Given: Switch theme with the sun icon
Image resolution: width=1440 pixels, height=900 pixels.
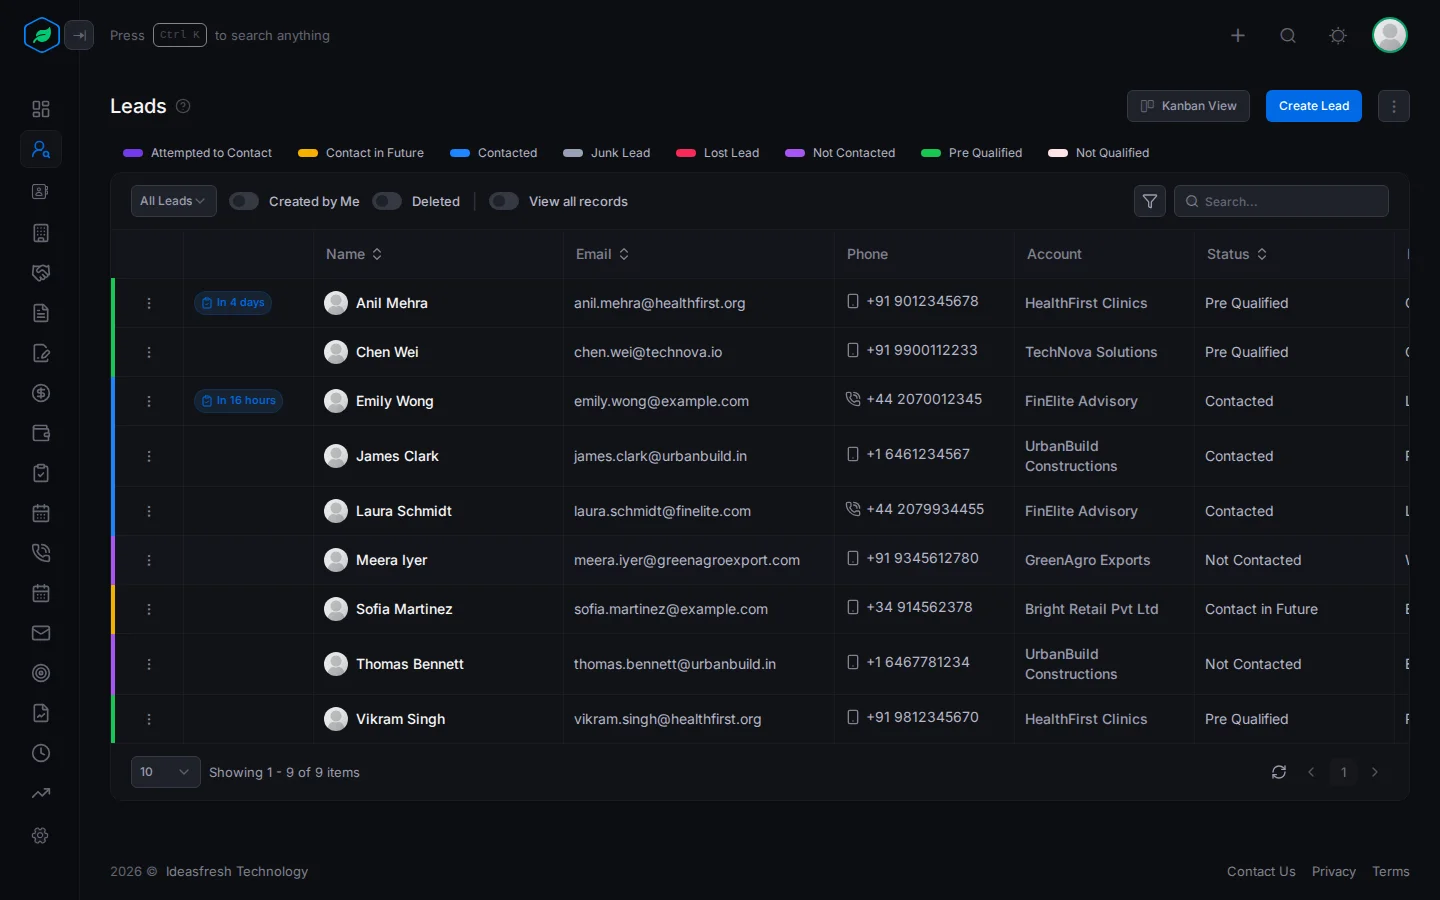Looking at the screenshot, I should [x=1338, y=35].
